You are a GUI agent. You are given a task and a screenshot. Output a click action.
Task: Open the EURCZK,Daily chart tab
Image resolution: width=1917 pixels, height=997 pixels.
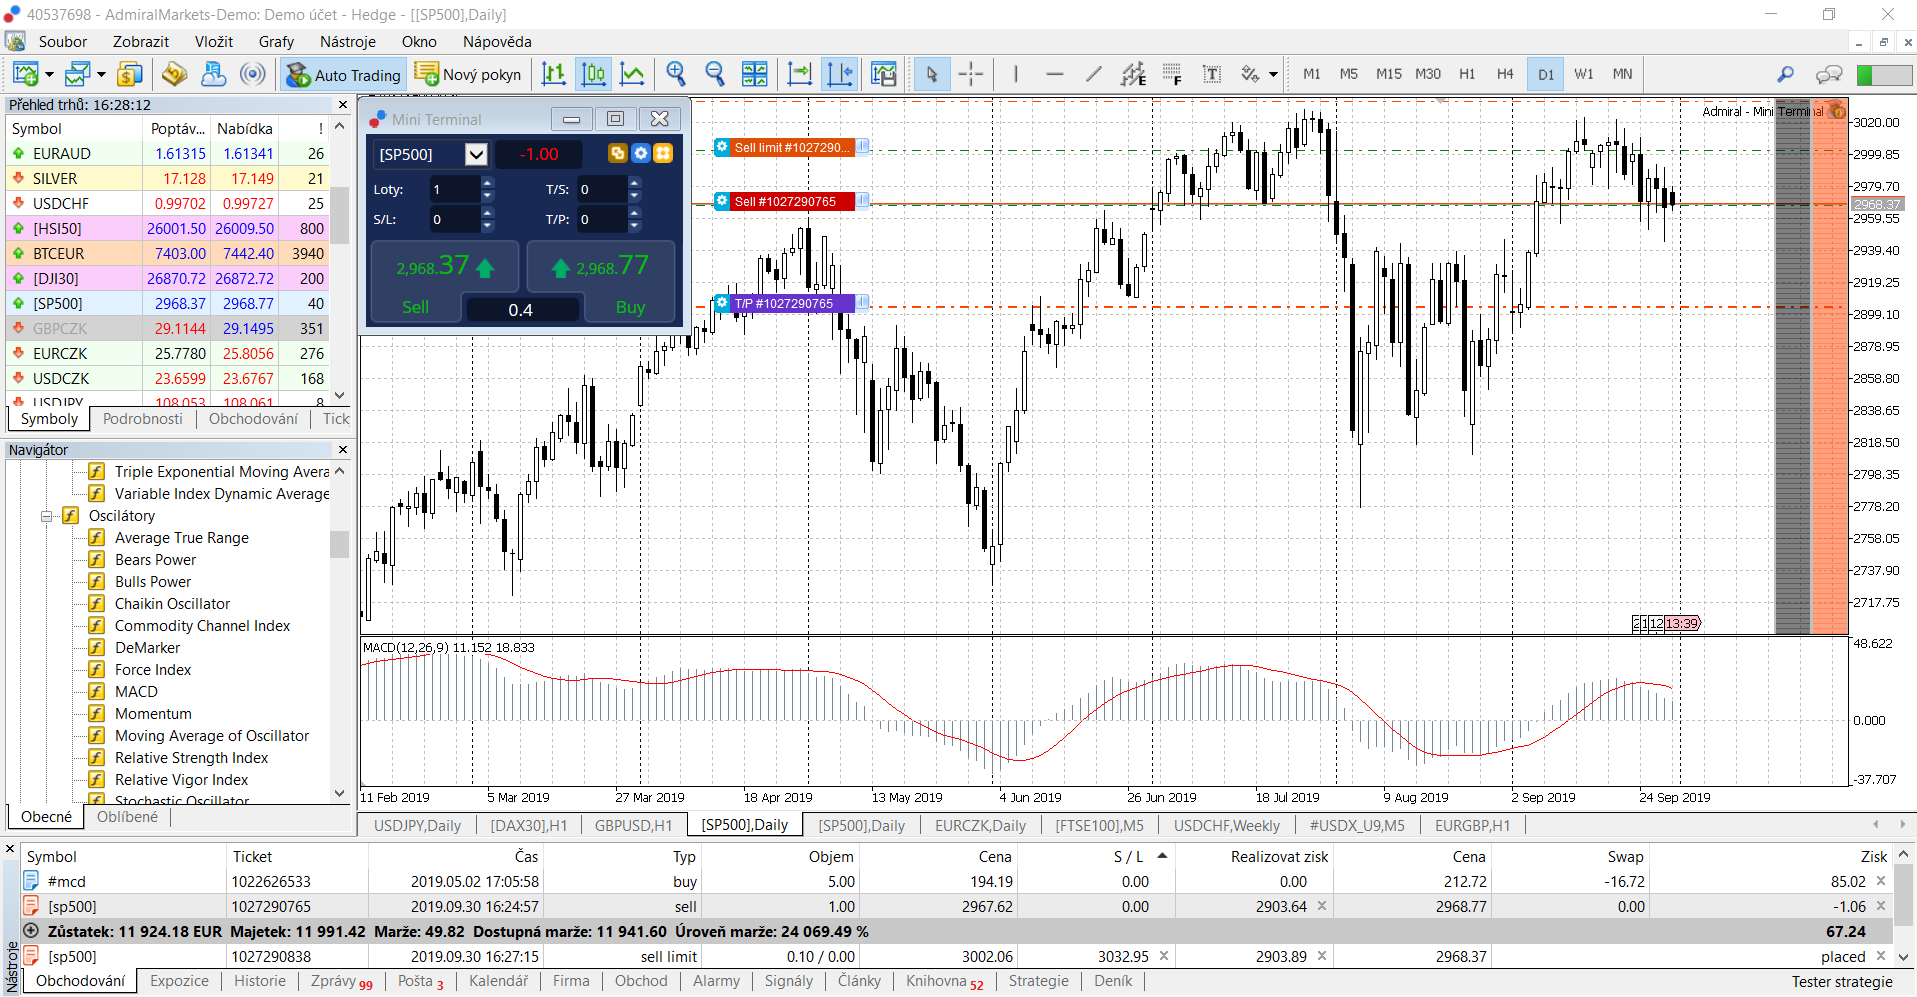click(x=980, y=825)
